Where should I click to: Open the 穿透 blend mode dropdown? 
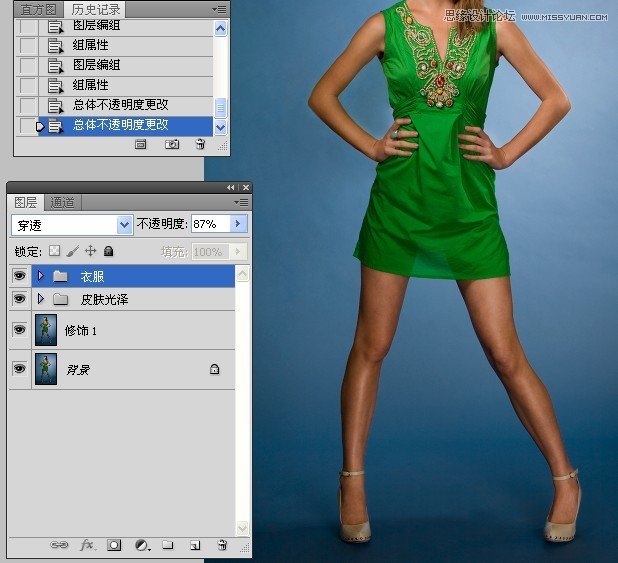click(124, 224)
